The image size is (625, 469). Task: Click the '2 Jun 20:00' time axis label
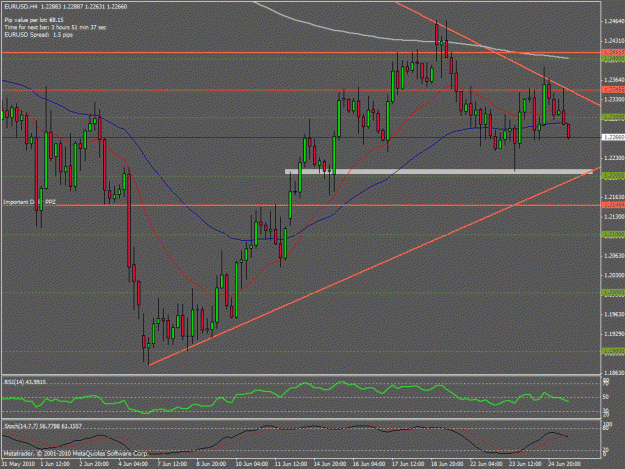click(x=94, y=464)
